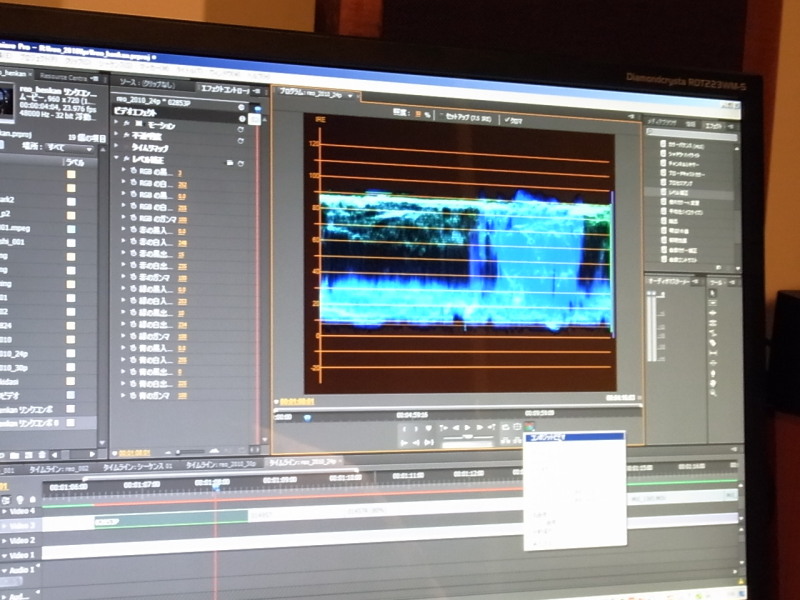Open the タイムライン: reo_2010_30p tab
Image resolution: width=800 pixels, height=600 pixels.
point(221,465)
